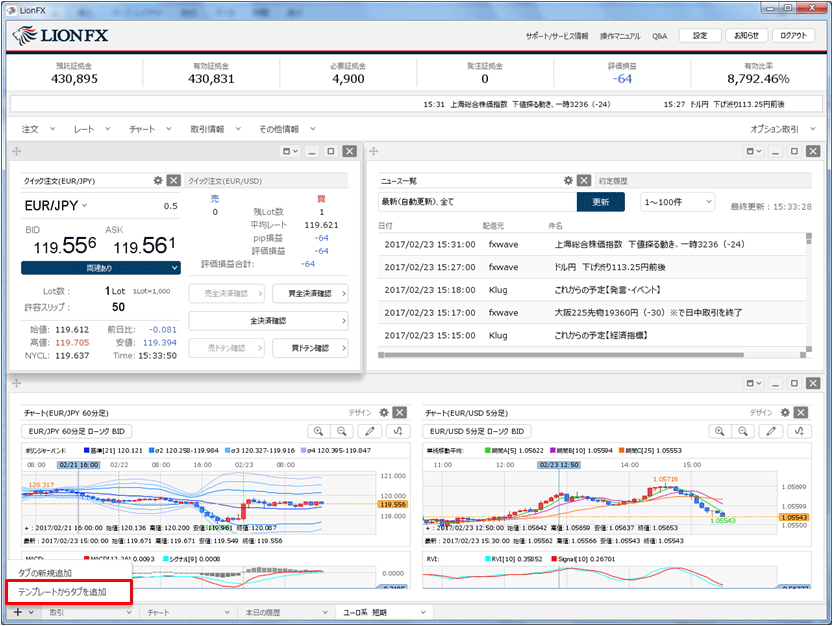Zoom out on the EUR/USD chart
This screenshot has height=626, width=833.
(743, 432)
